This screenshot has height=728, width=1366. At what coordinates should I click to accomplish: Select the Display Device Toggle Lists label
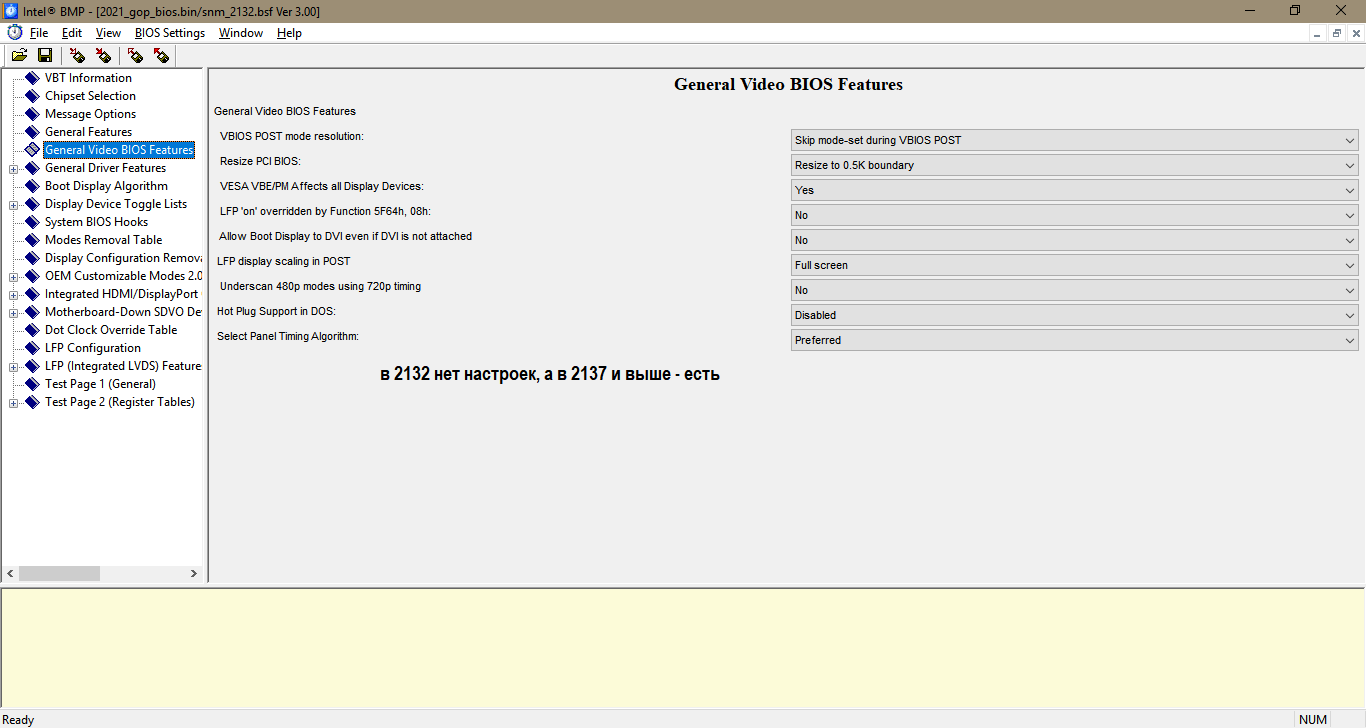(116, 204)
